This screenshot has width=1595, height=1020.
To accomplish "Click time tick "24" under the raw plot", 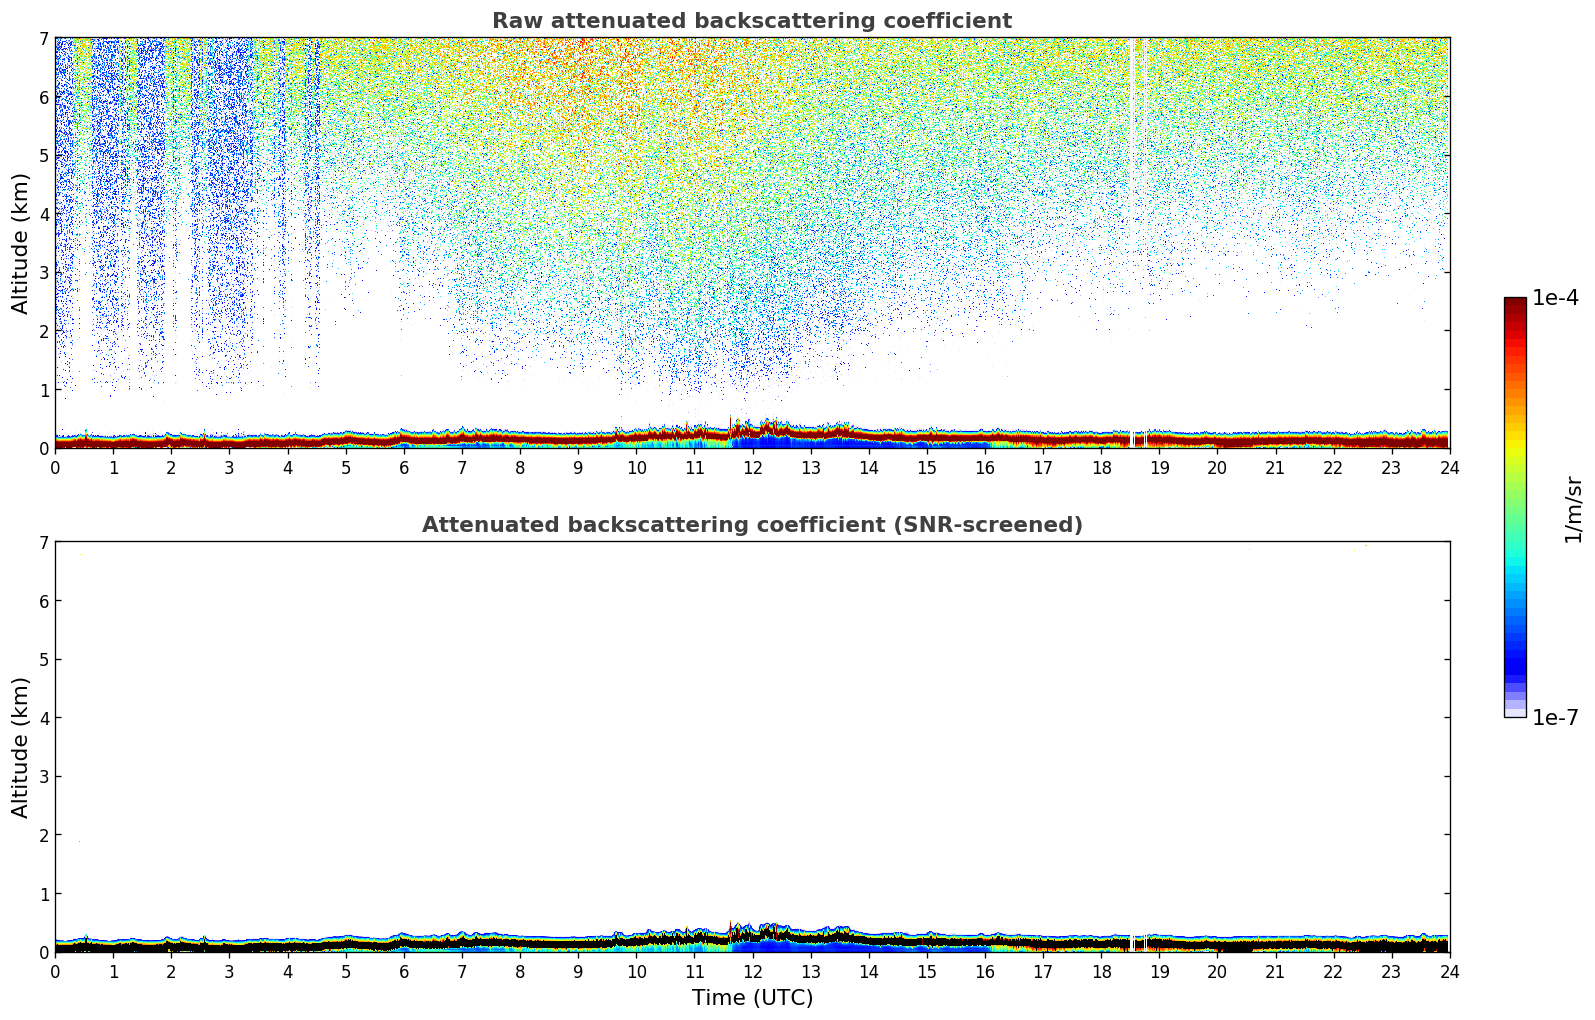I will [x=1450, y=467].
